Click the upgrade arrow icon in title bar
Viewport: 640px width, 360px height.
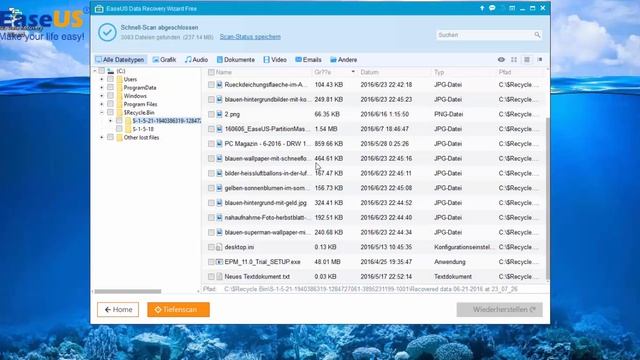coord(482,8)
